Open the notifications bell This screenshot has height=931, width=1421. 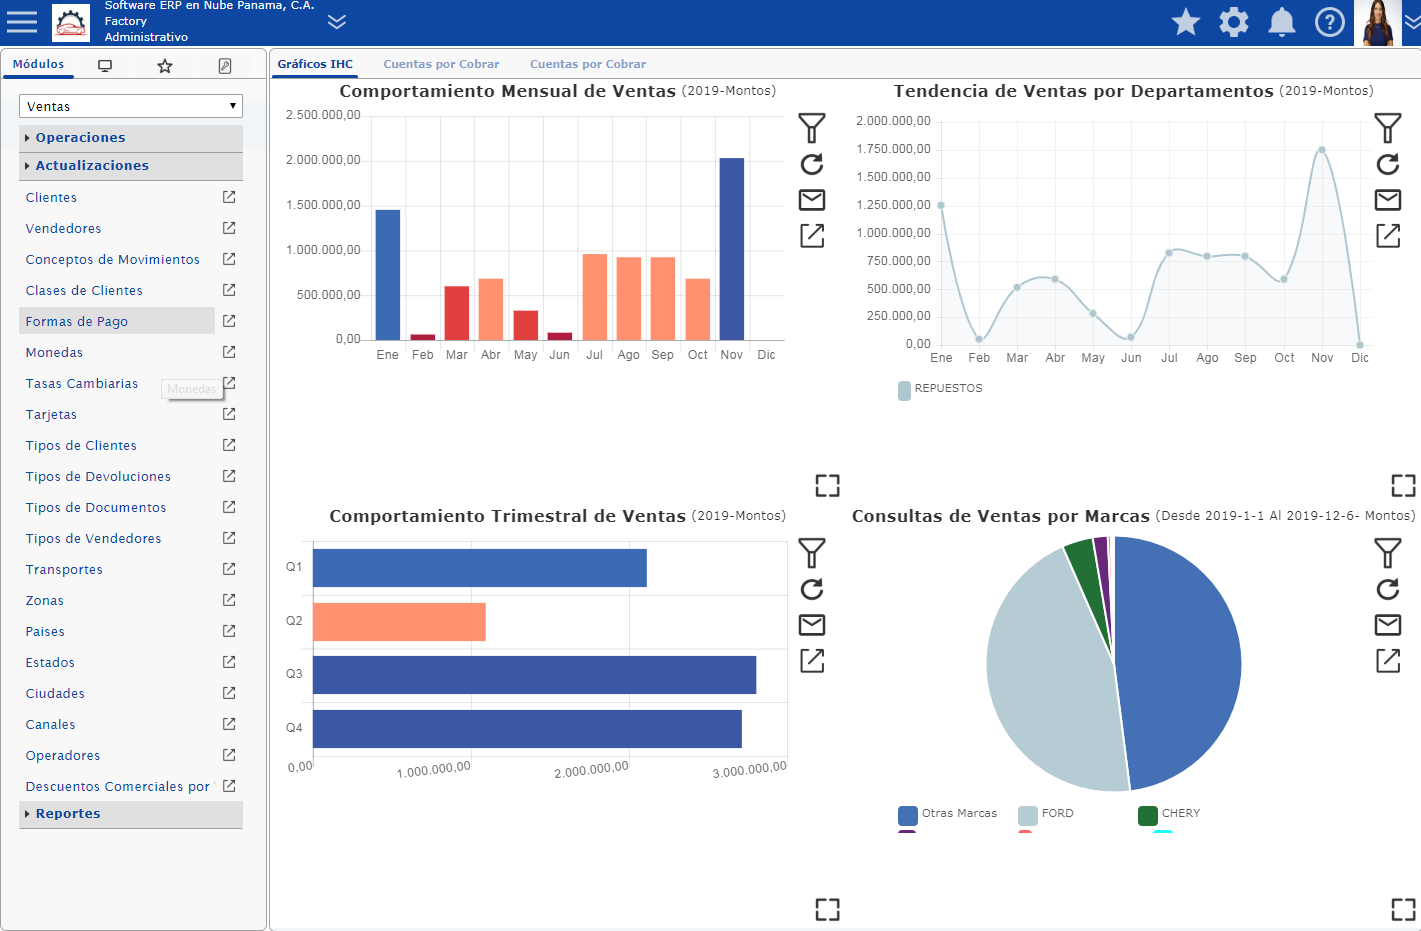pos(1282,22)
